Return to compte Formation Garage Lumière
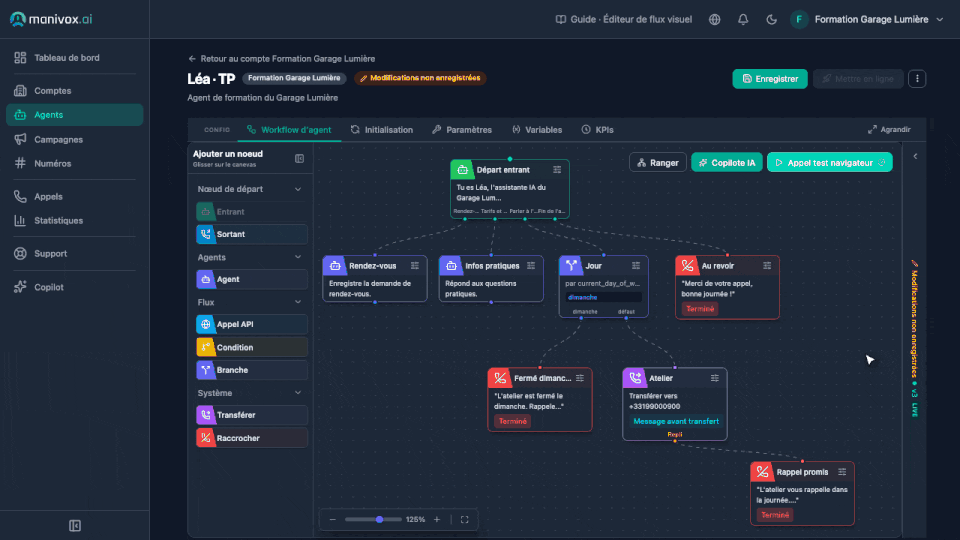Screen dimensions: 960x540 [282, 59]
